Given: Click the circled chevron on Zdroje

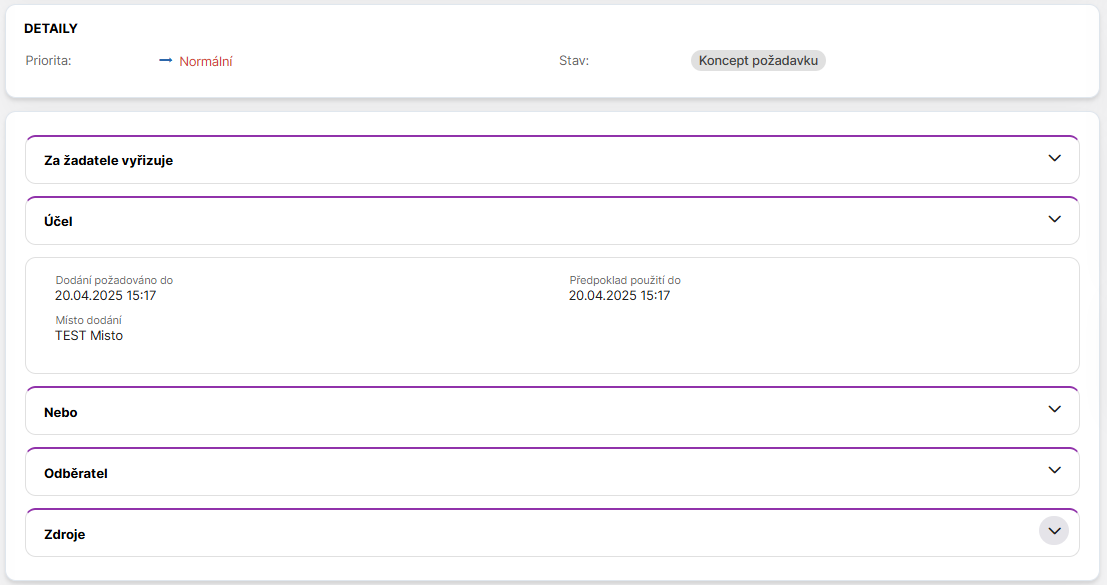Looking at the screenshot, I should coord(1054,531).
